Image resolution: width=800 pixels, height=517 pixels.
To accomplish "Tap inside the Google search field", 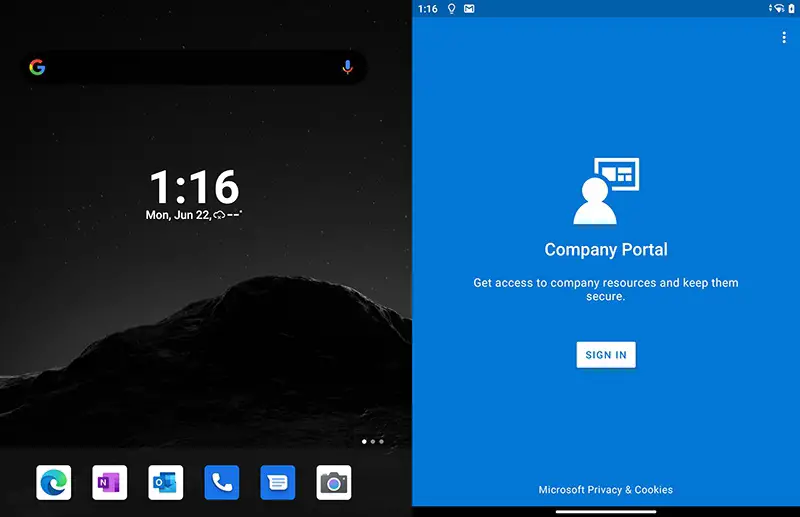I will tap(194, 67).
